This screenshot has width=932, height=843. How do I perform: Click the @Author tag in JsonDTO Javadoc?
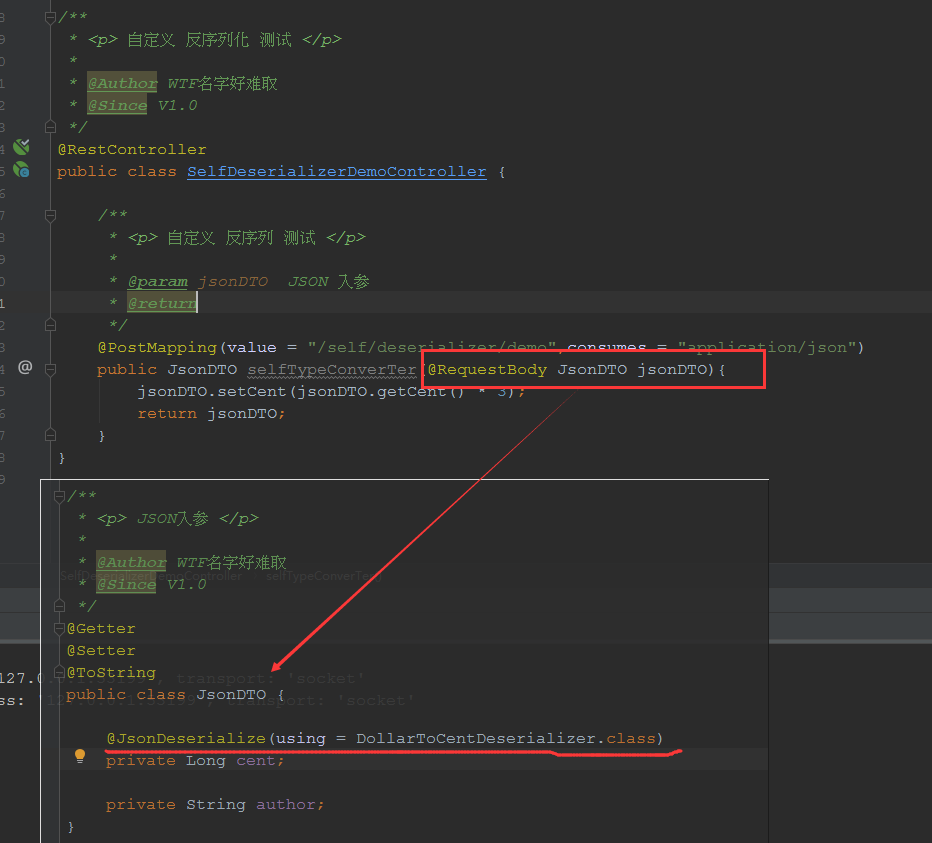coord(131,562)
